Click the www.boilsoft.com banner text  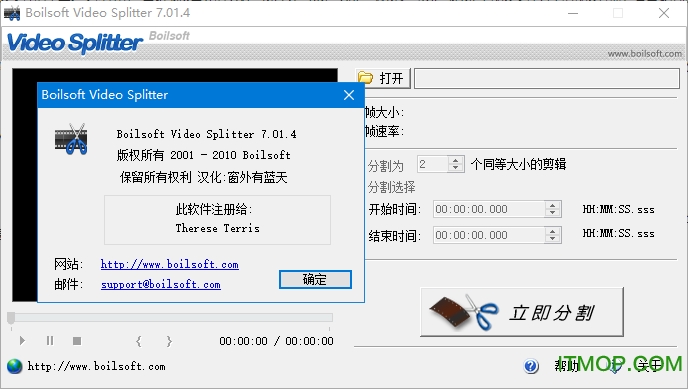645,54
